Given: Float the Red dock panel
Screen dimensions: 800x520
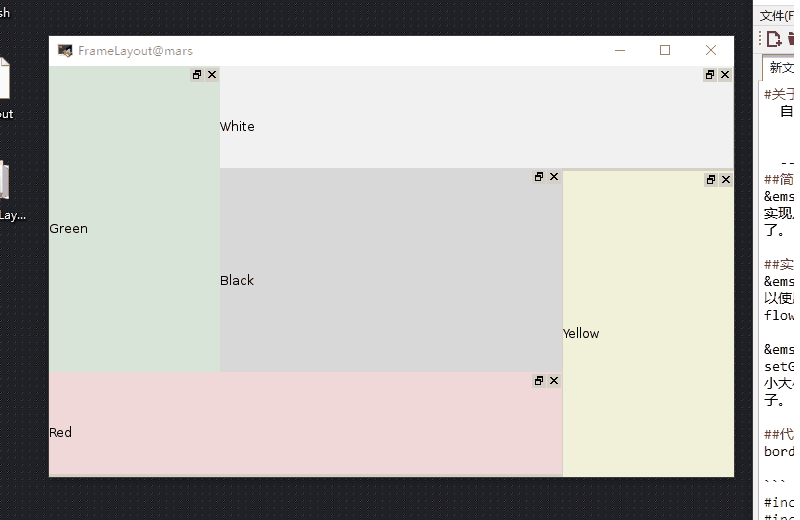Looking at the screenshot, I should [539, 381].
